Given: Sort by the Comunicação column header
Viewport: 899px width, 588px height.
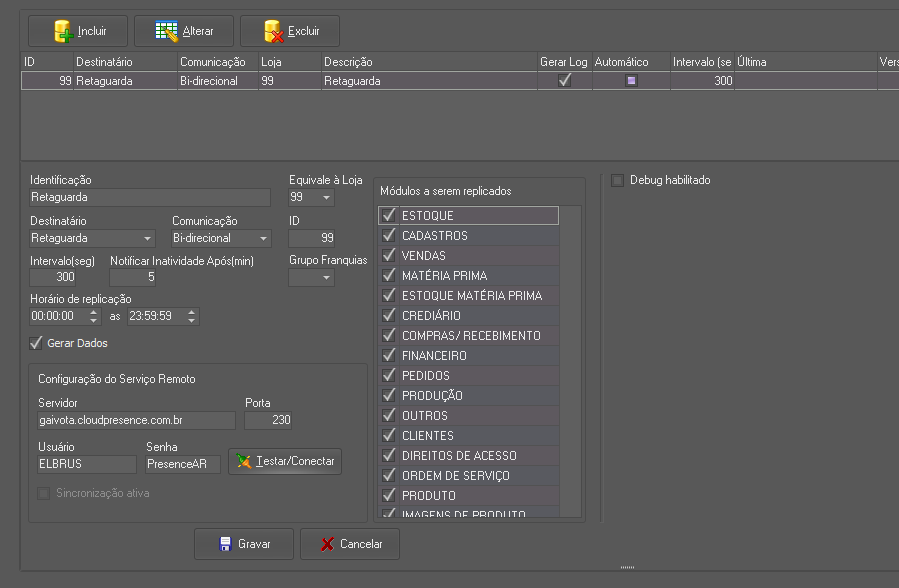Looking at the screenshot, I should pos(218,62).
